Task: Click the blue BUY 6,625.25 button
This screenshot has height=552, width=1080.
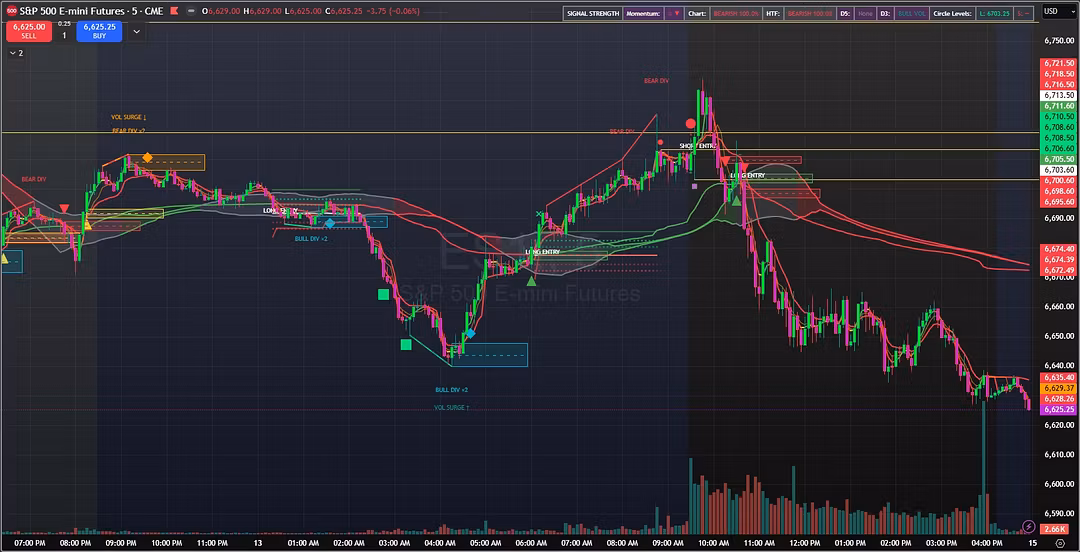Action: [99, 31]
